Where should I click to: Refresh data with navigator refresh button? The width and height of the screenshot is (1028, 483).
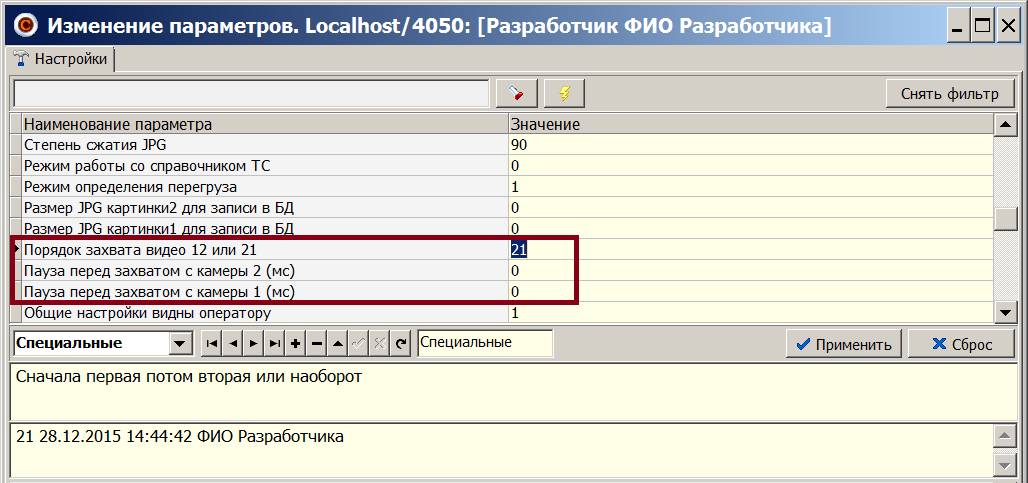[x=401, y=344]
